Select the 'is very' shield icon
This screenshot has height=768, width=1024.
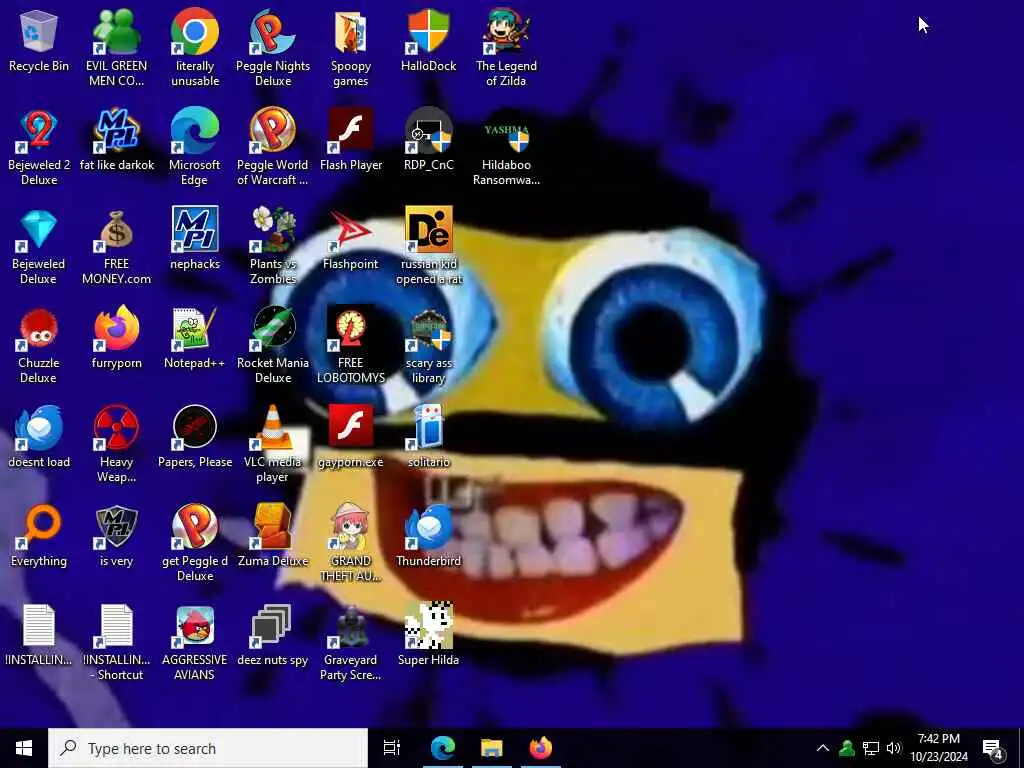coord(116,526)
